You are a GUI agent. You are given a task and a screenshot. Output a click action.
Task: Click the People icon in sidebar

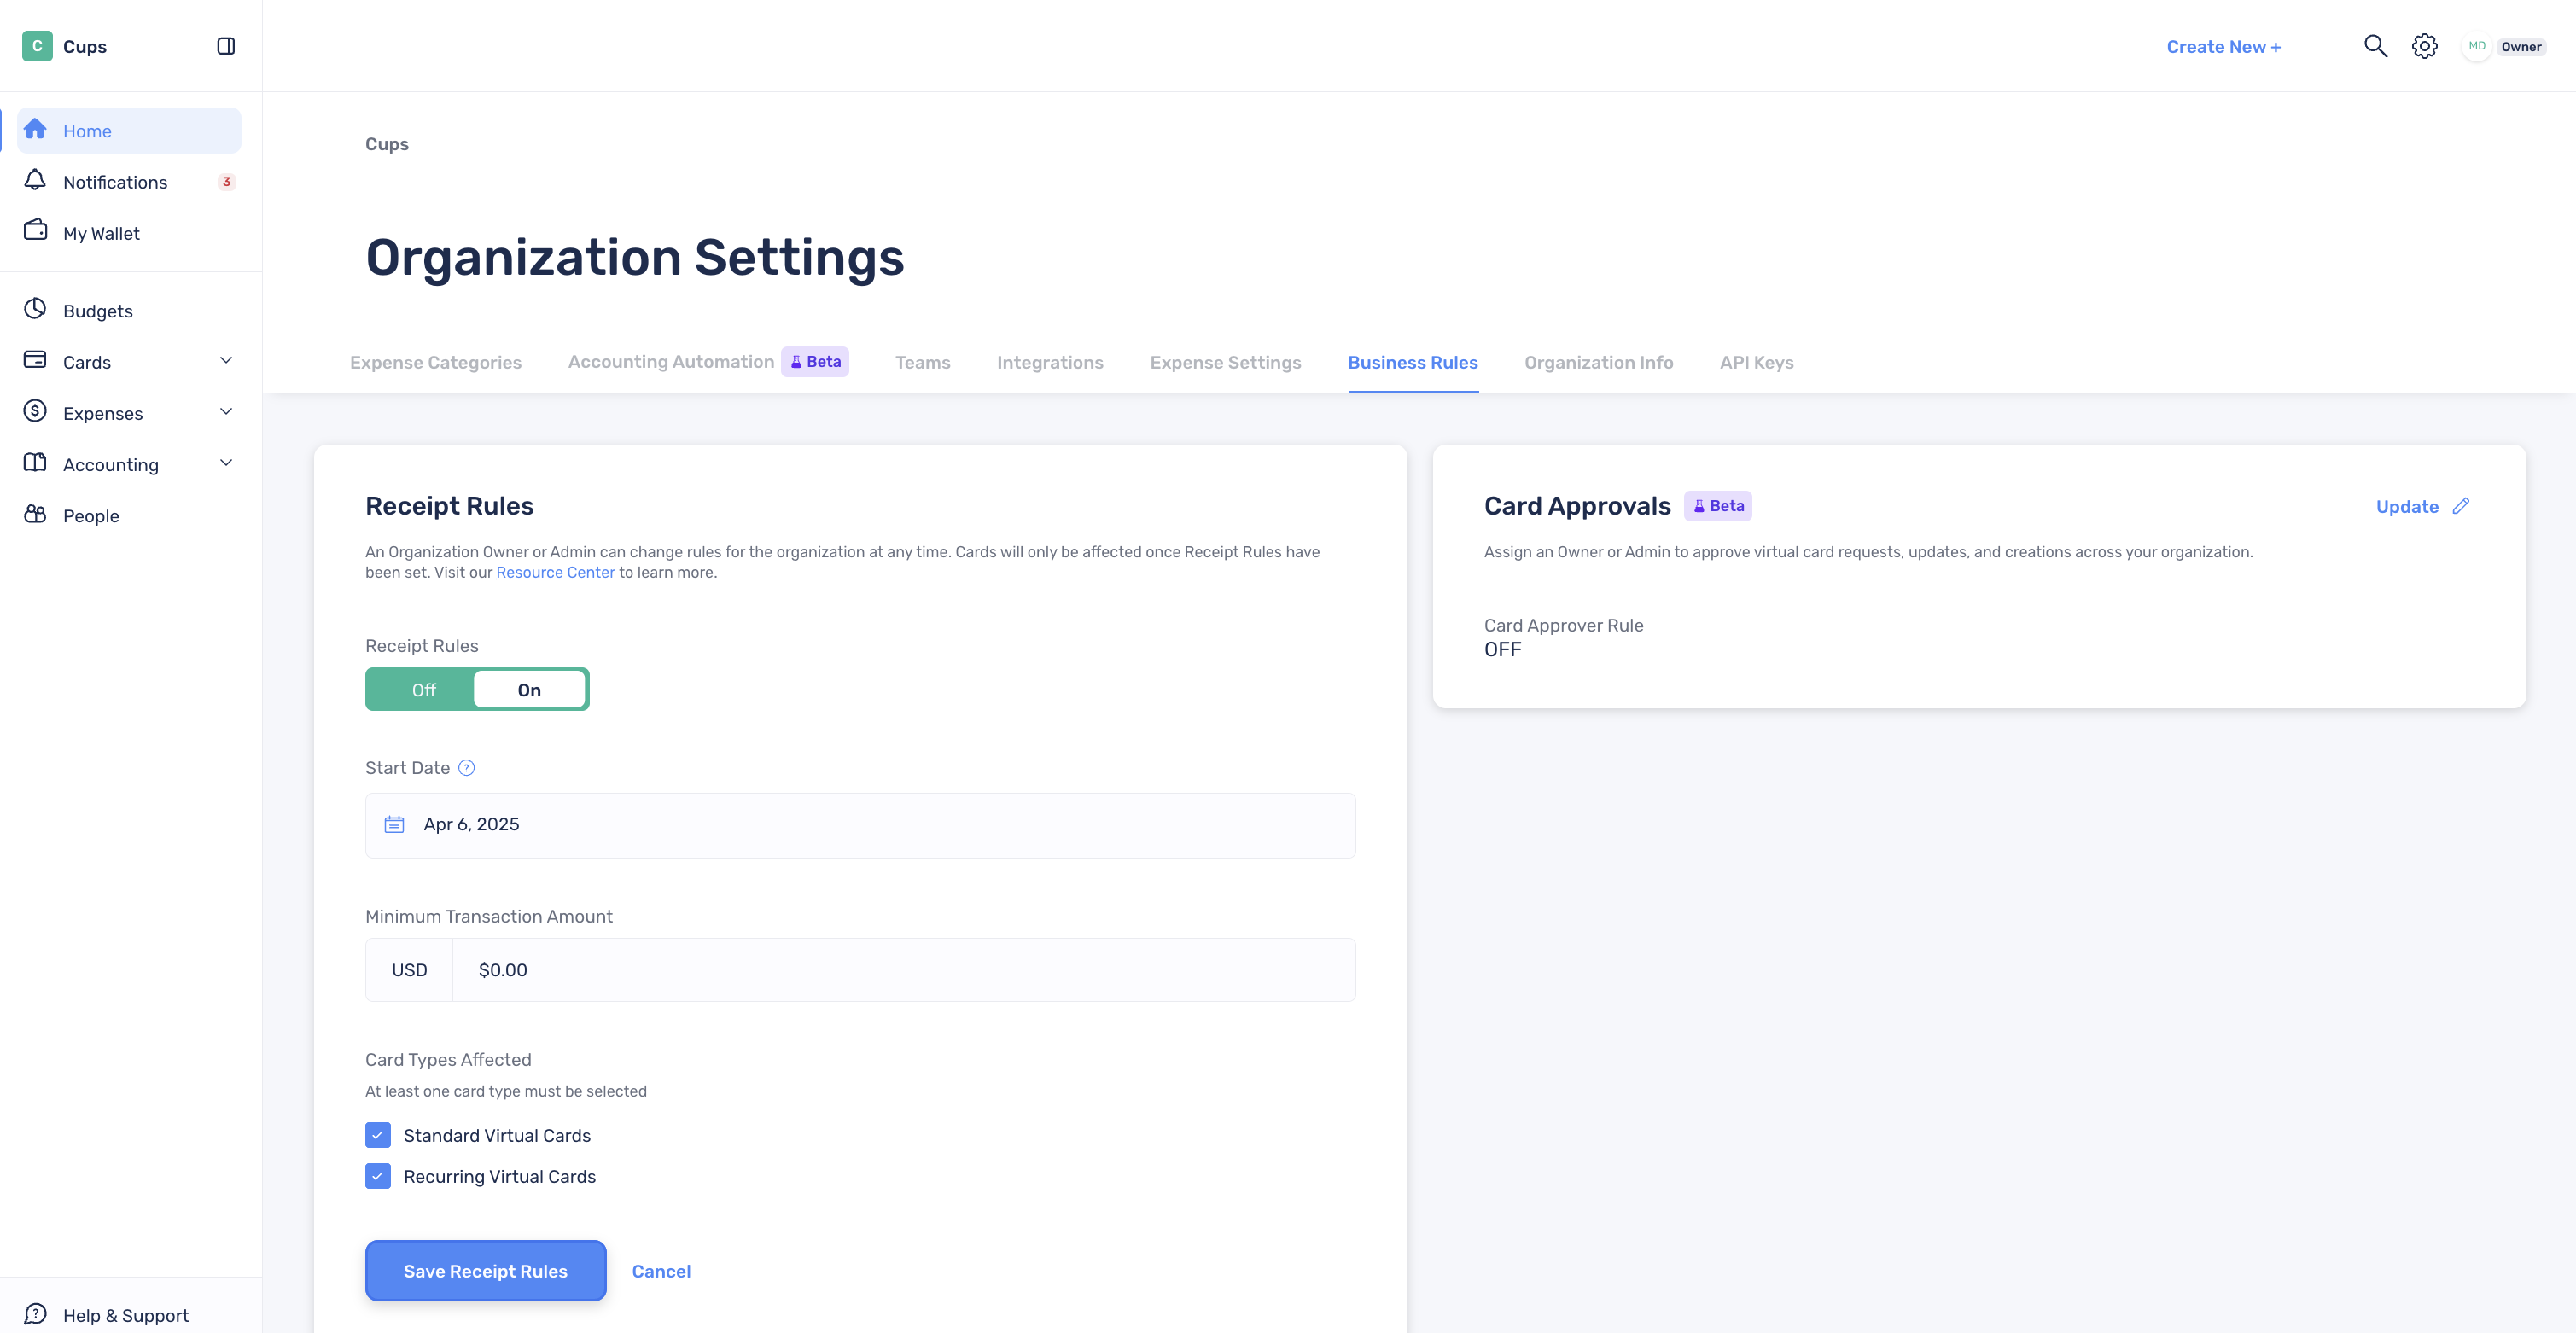pos(35,514)
